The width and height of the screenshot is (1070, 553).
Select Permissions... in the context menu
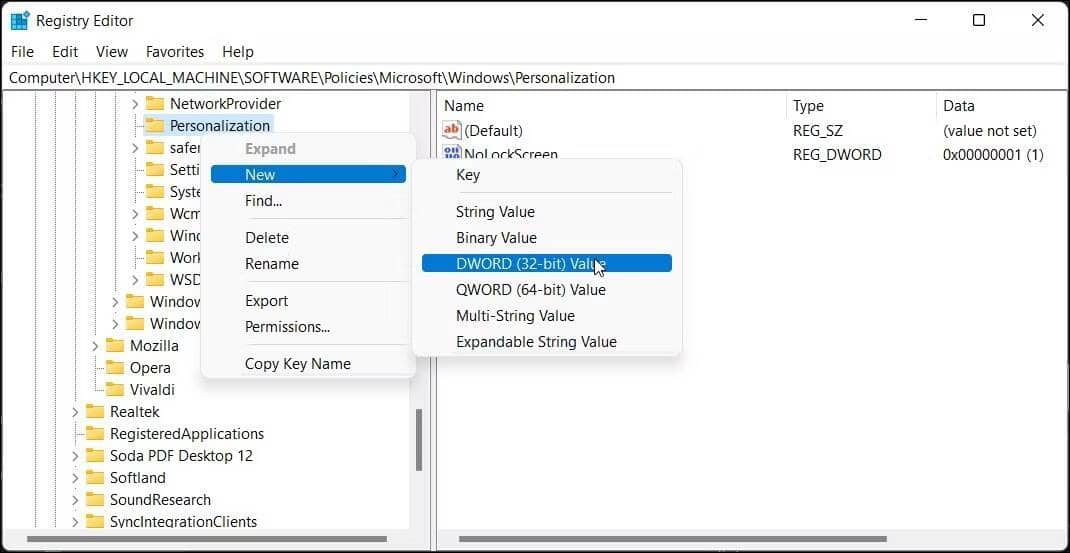click(x=308, y=326)
